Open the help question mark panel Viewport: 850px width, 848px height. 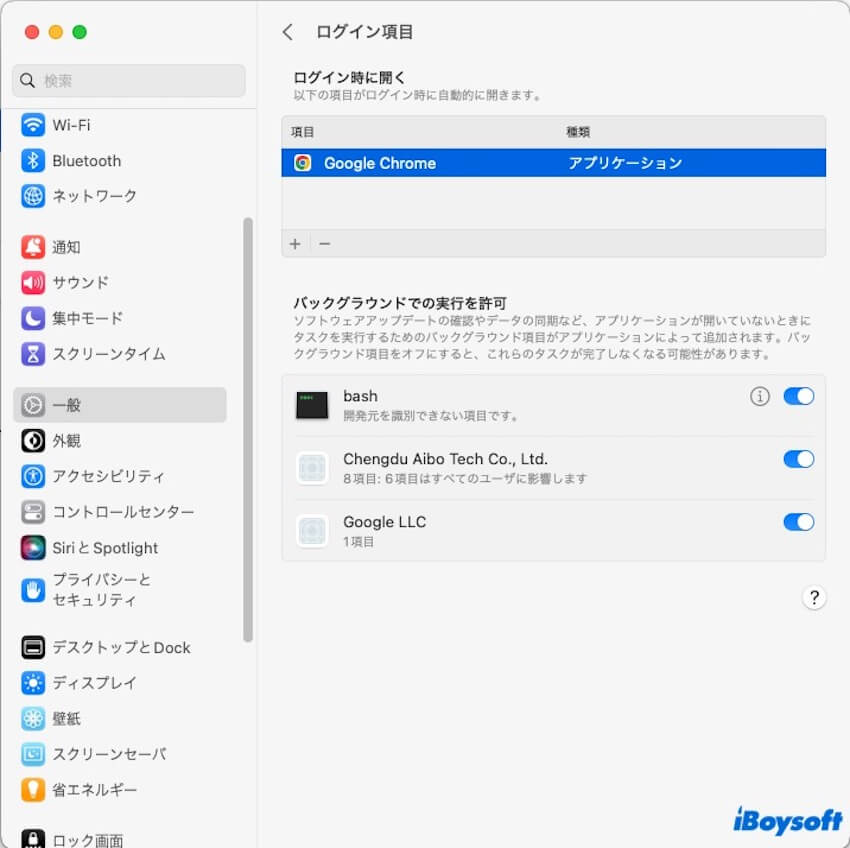tap(815, 597)
